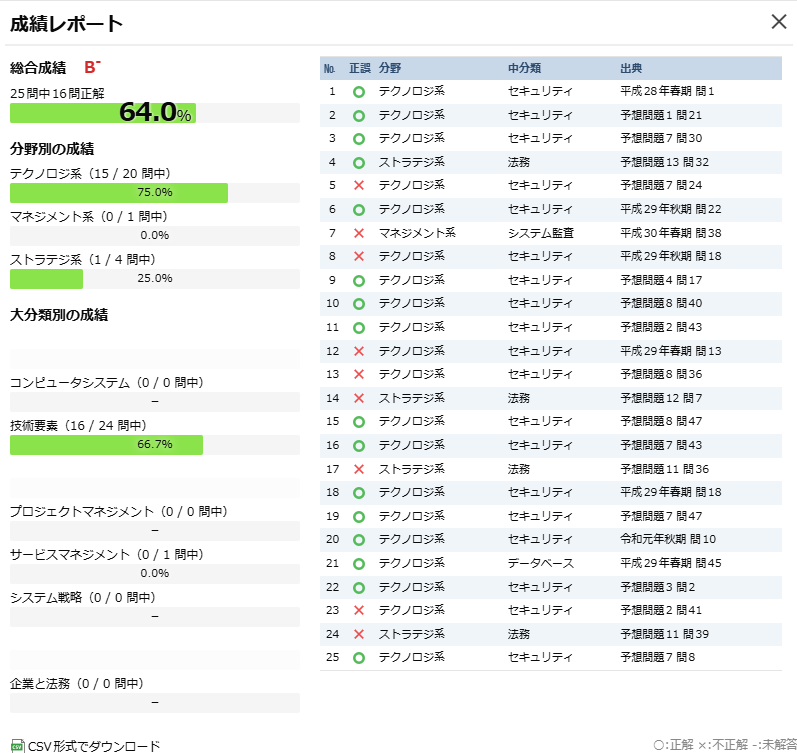The height and width of the screenshot is (753, 797).
Task: Click マネジメント系 field in row 7
Action: pos(417,233)
